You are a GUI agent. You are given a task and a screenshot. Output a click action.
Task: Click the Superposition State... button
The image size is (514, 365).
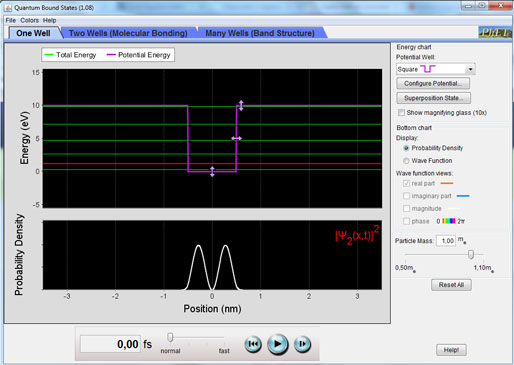433,98
